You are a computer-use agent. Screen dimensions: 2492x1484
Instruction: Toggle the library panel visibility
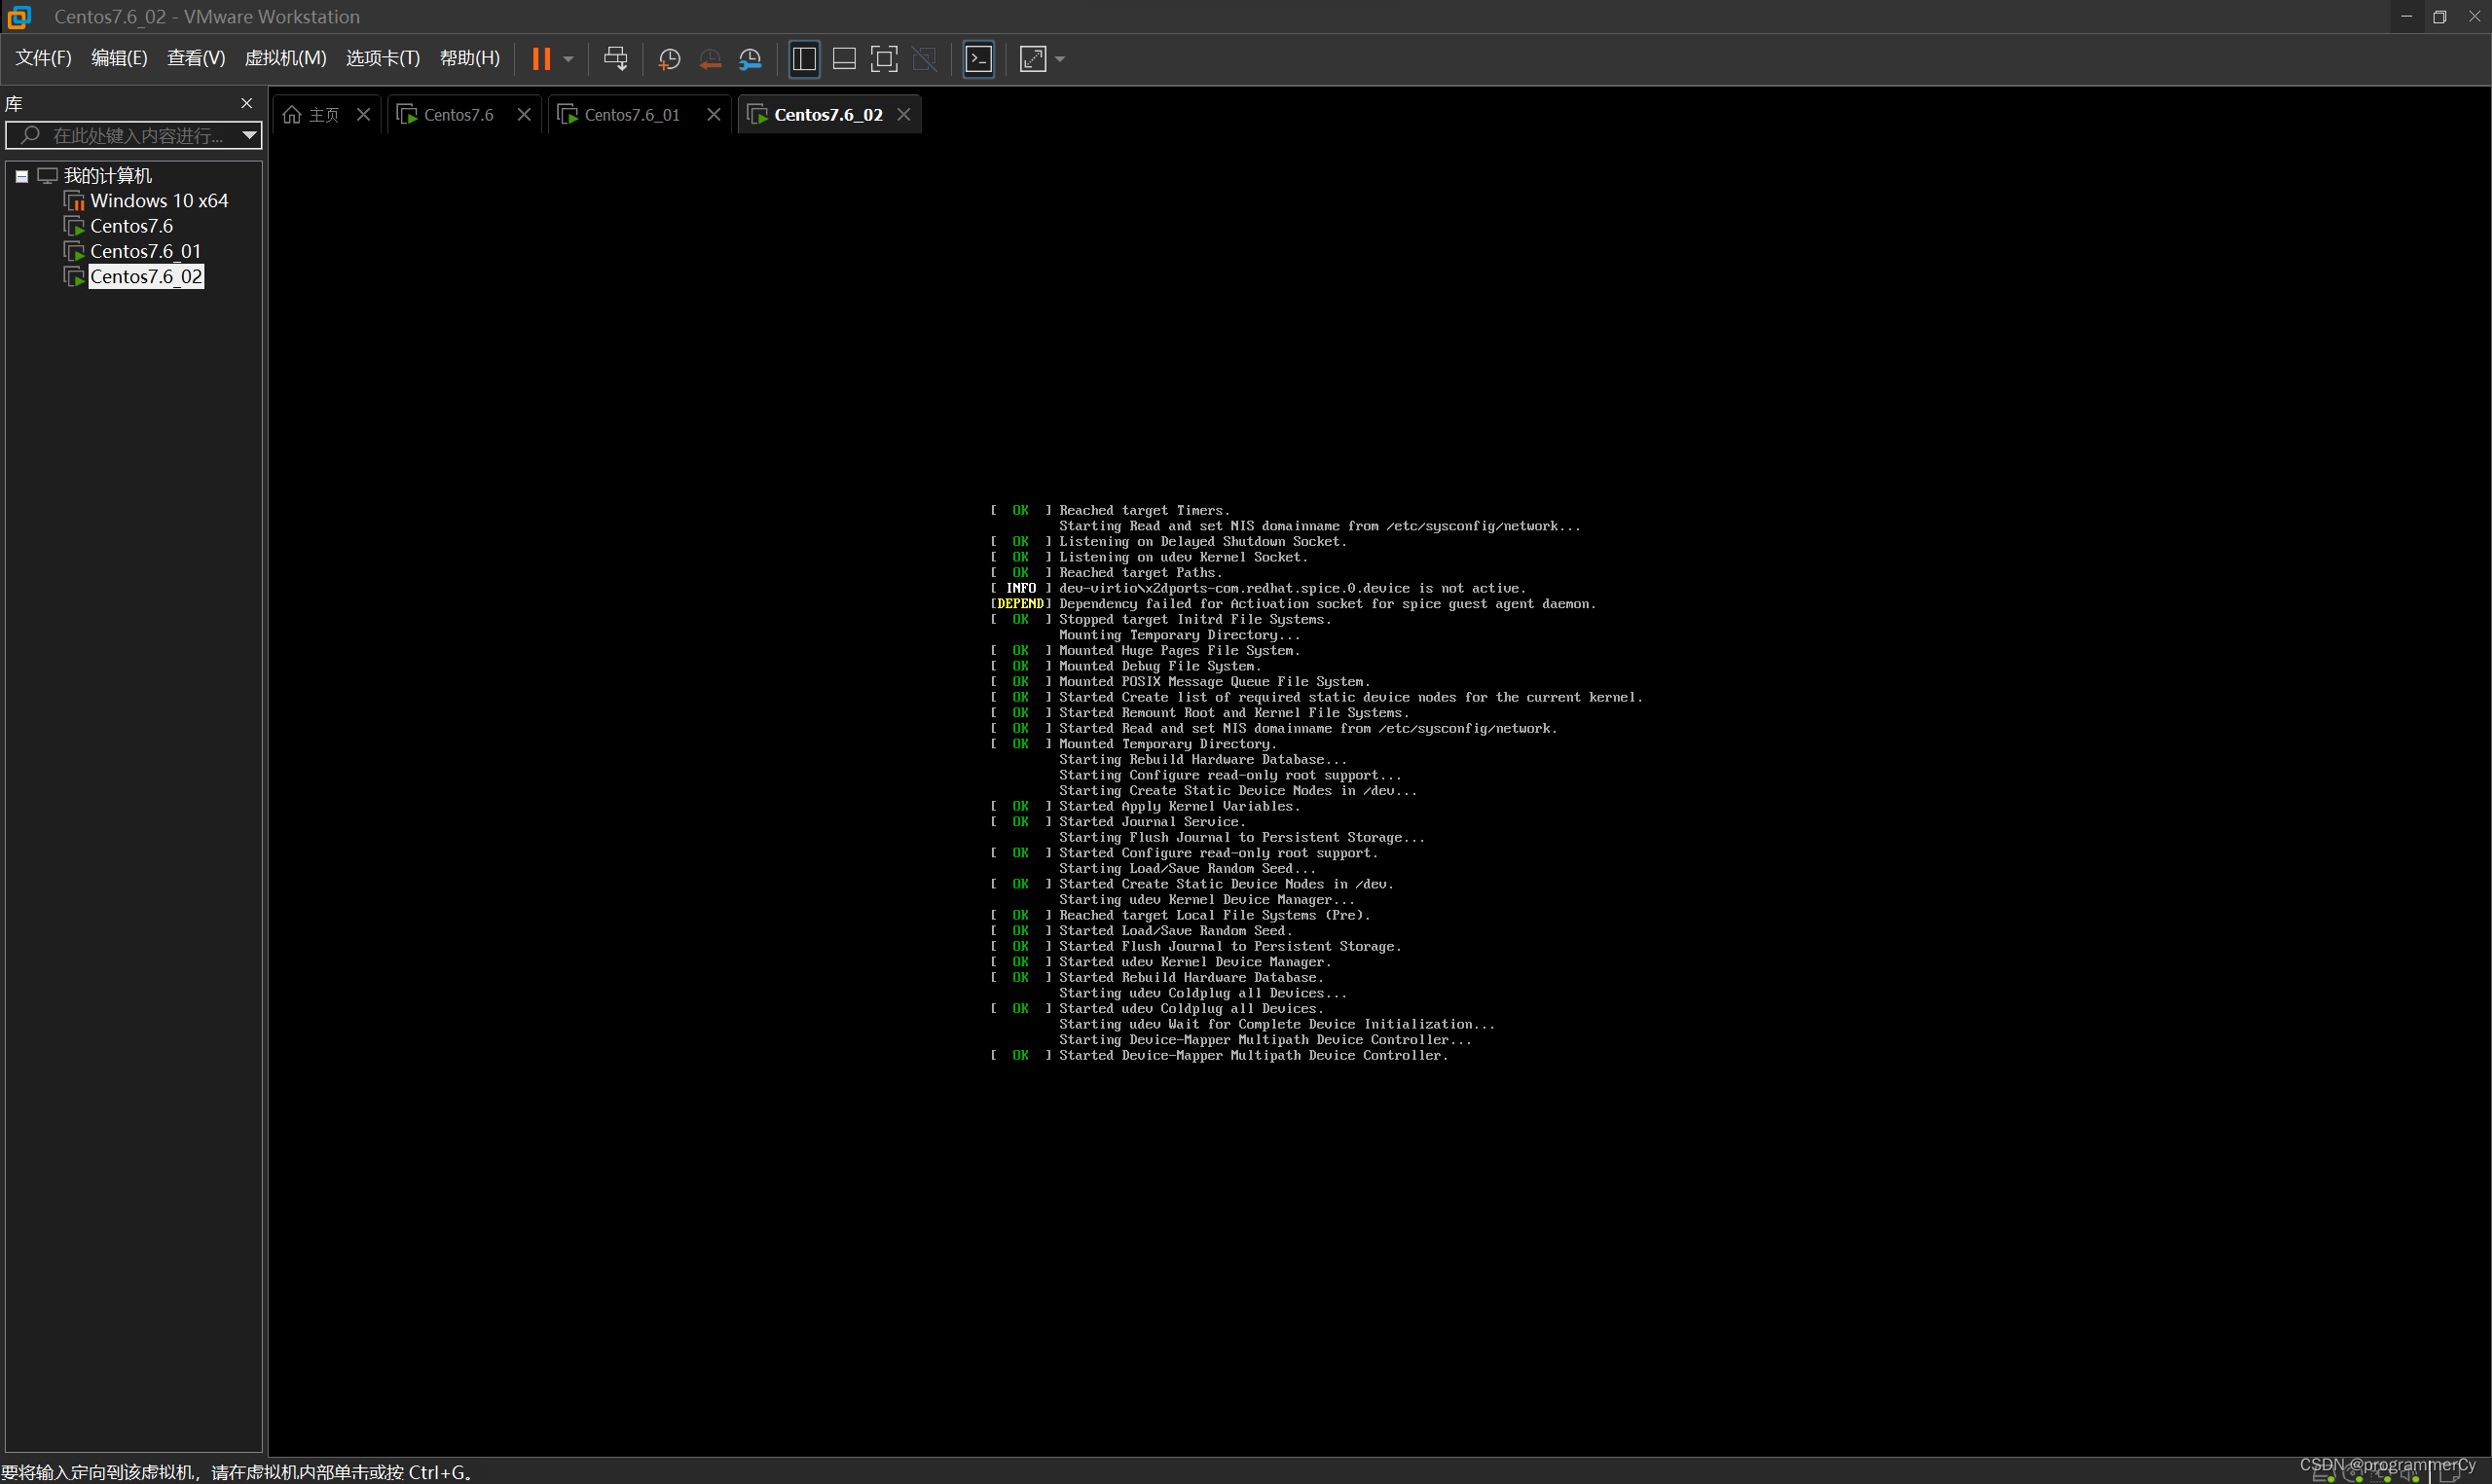[x=803, y=59]
